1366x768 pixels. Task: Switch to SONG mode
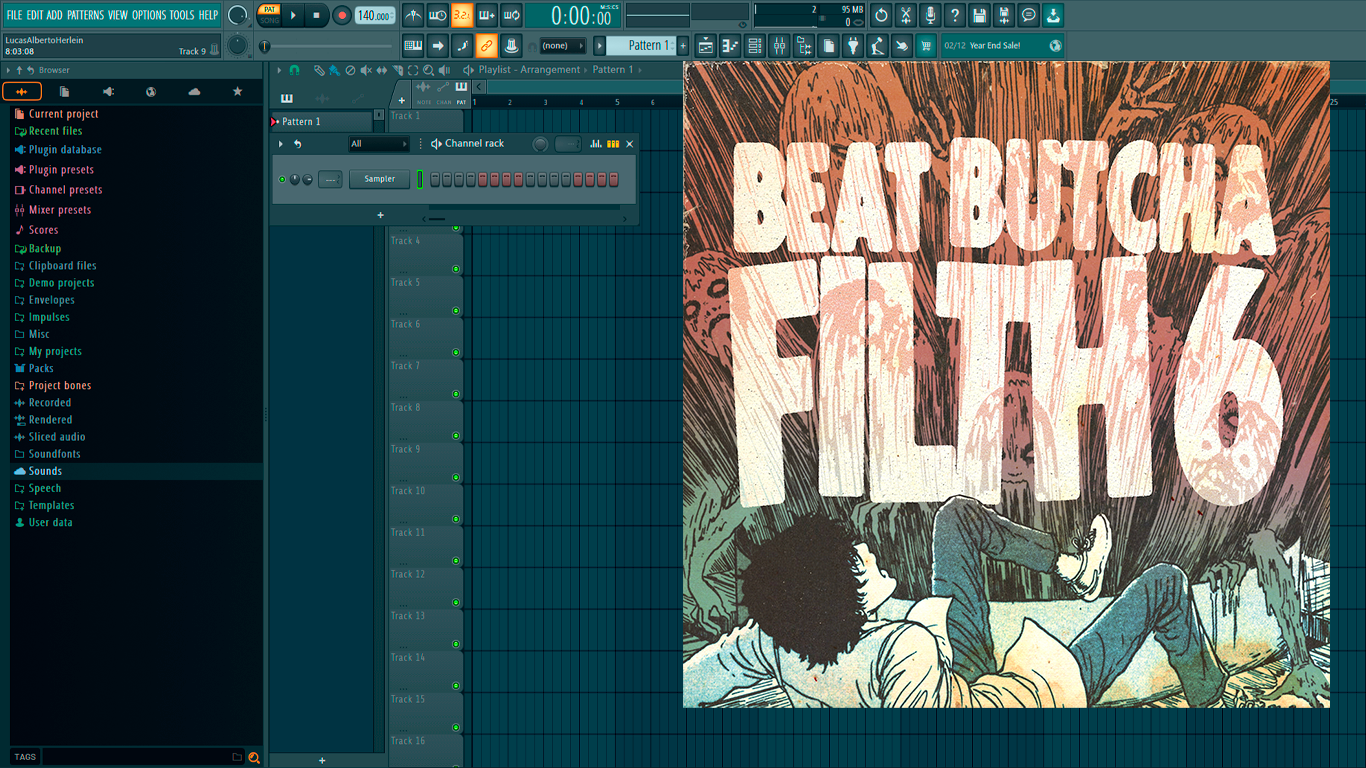(x=269, y=21)
